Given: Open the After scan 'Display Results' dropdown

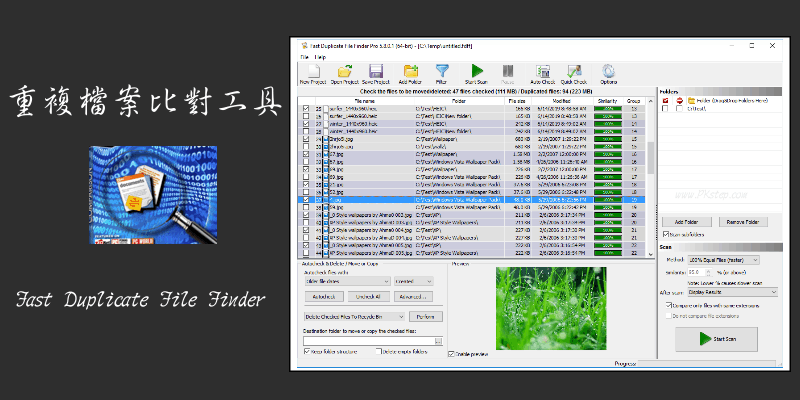Looking at the screenshot, I should click(732, 292).
